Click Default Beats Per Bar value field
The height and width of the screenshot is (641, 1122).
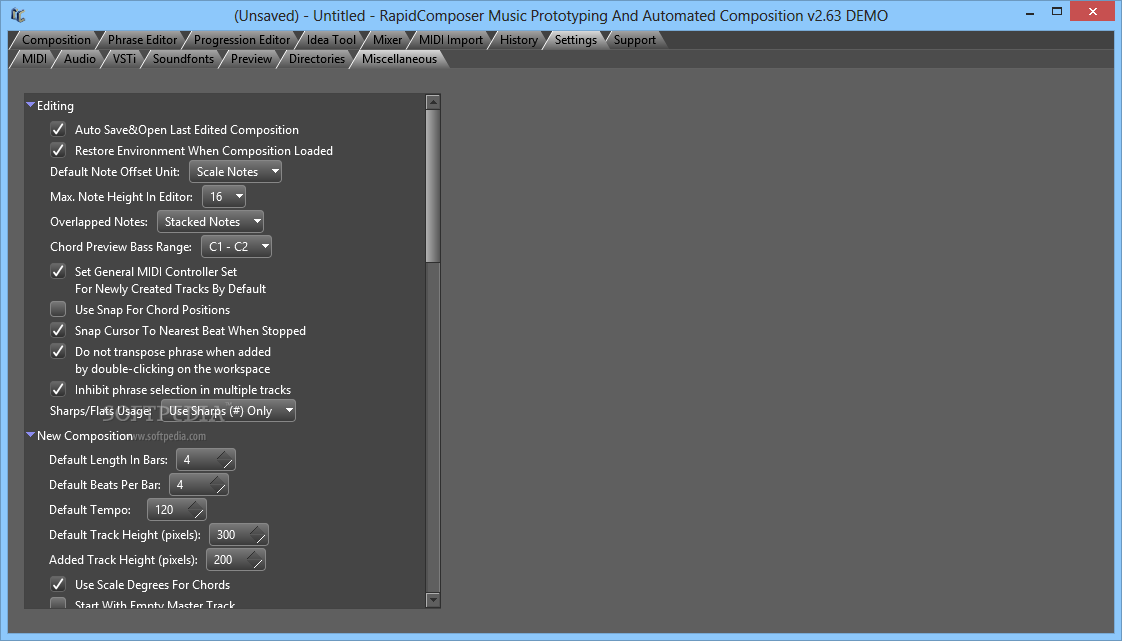[x=198, y=484]
